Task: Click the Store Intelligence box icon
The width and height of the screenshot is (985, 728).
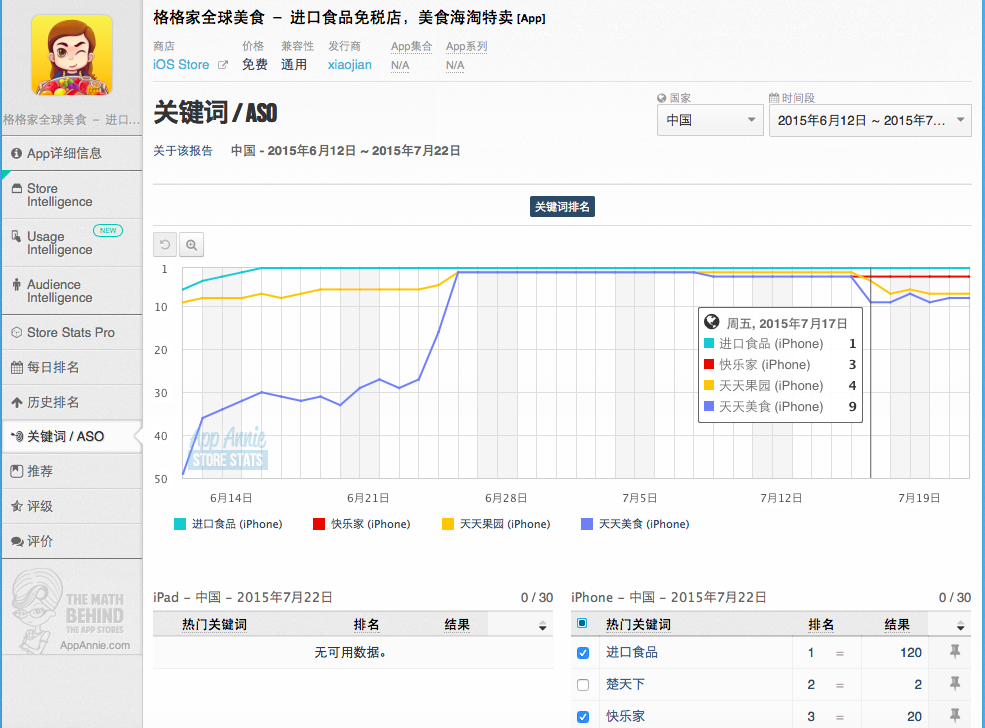Action: point(17,188)
